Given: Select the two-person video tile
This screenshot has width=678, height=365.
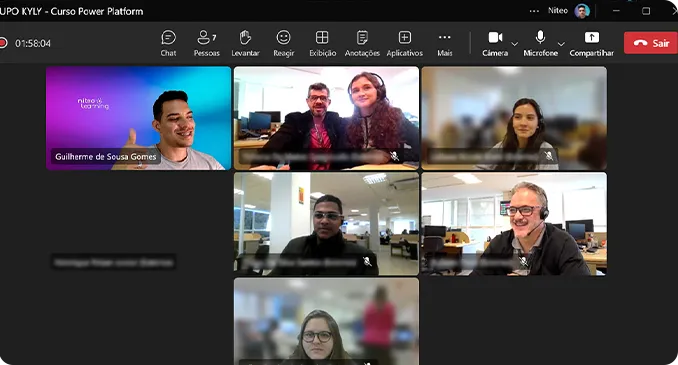Looking at the screenshot, I should (326, 118).
